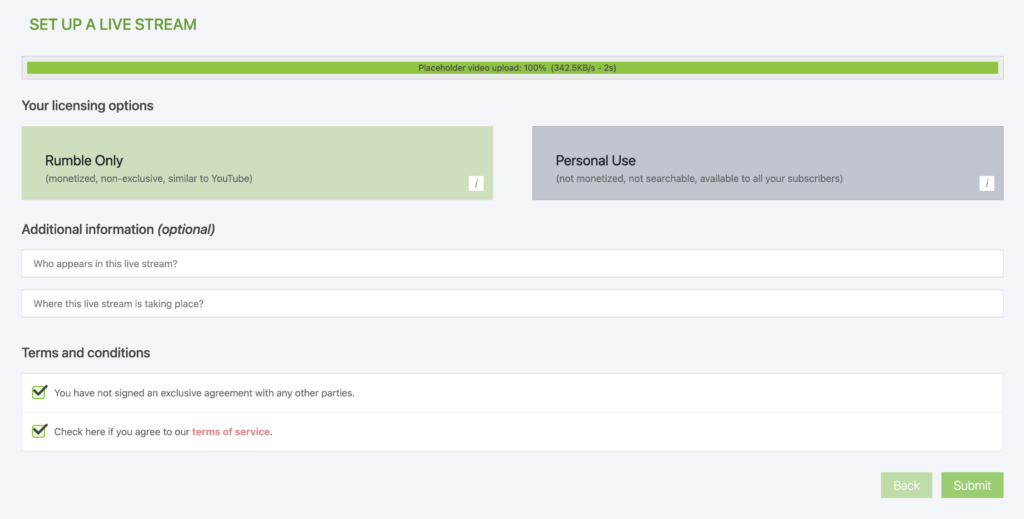Click the 'Your licensing options' heading

[x=88, y=105]
